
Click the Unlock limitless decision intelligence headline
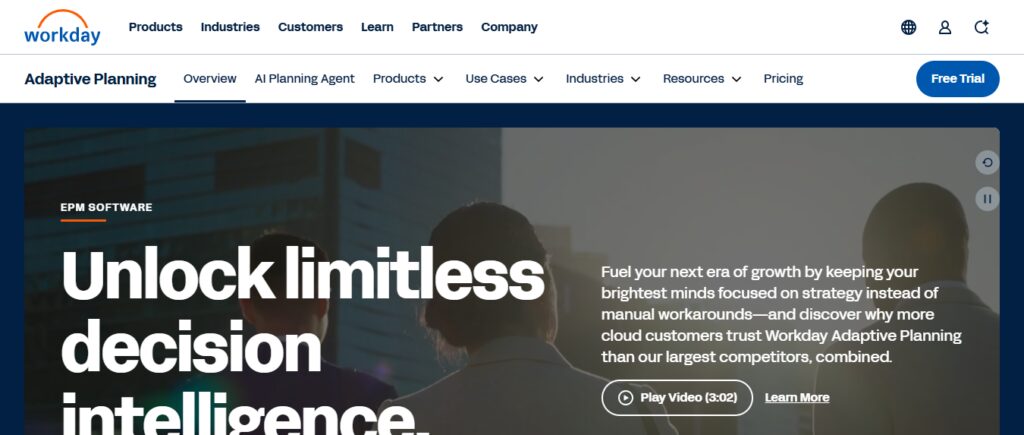(x=302, y=340)
